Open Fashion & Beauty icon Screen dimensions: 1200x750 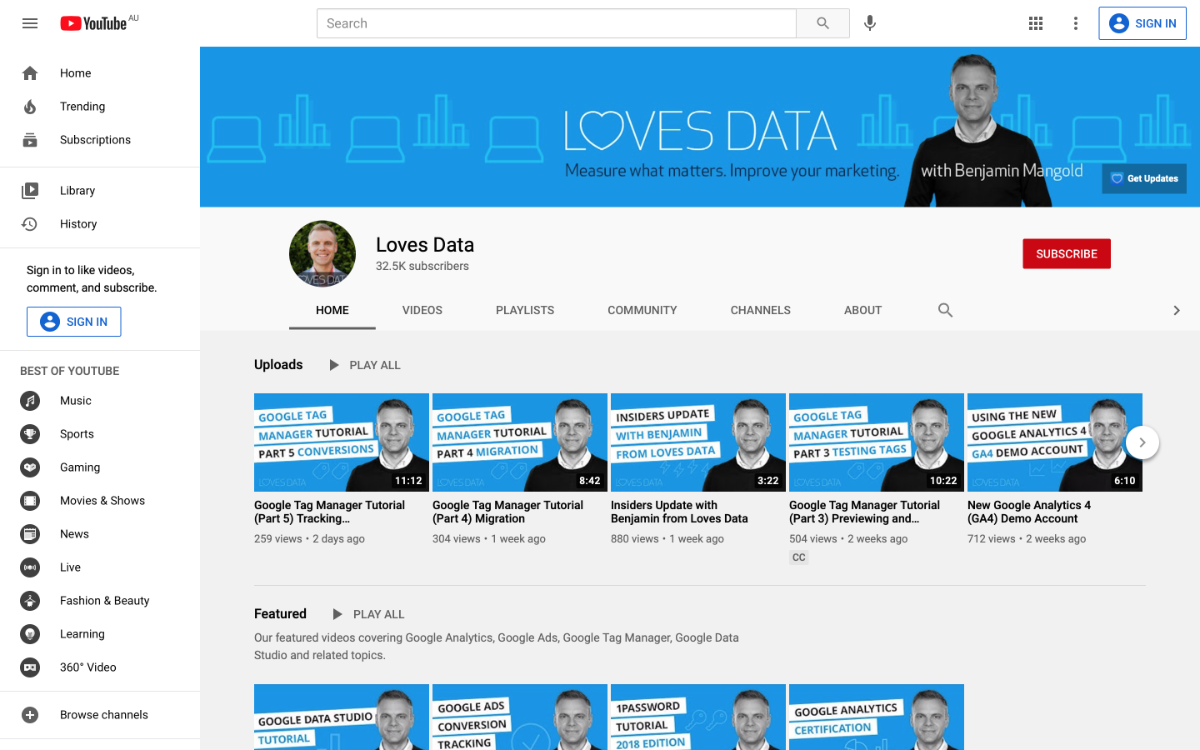(x=30, y=601)
